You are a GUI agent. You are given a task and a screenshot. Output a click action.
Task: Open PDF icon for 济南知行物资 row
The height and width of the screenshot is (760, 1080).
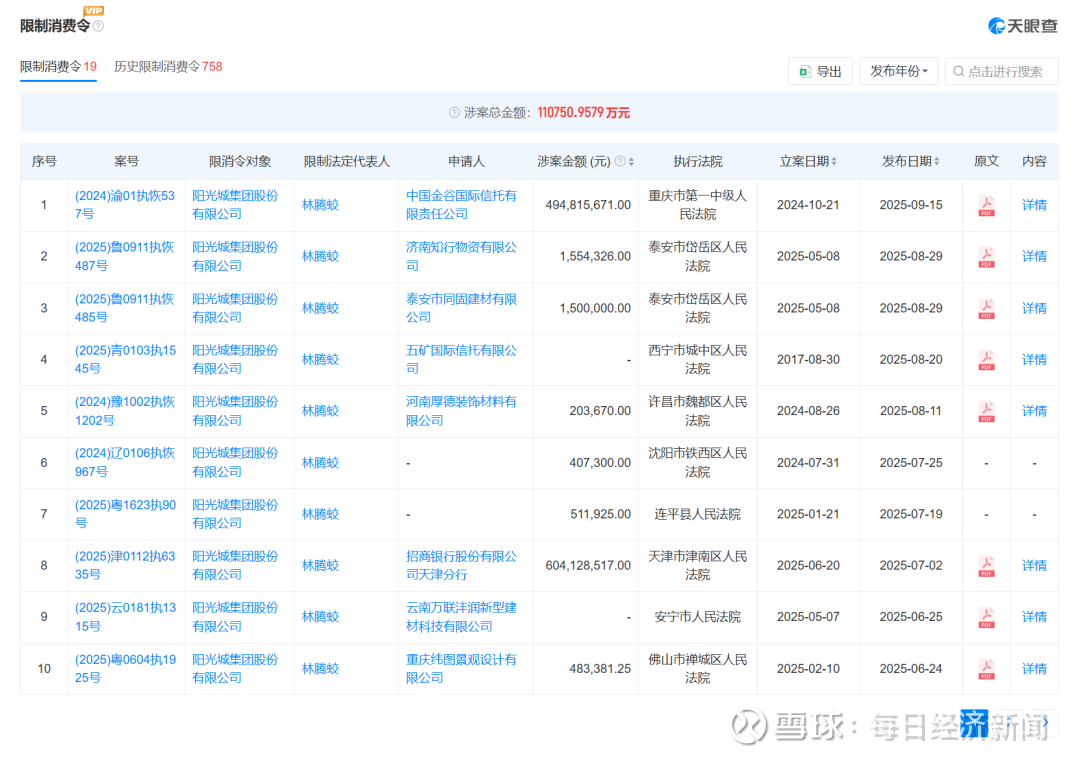[x=986, y=257]
